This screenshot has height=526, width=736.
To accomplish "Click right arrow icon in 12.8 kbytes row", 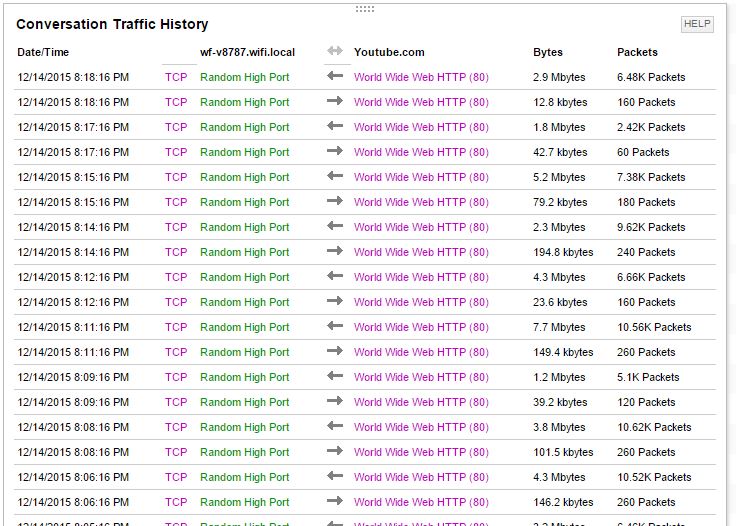I will [335, 100].
